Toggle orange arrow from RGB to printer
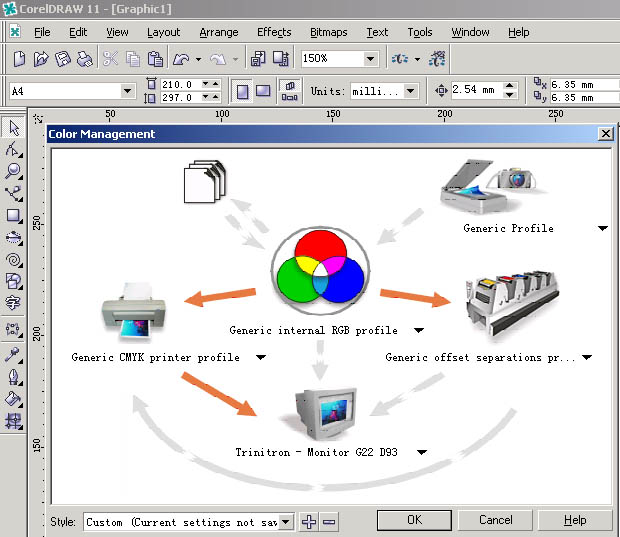This screenshot has height=537, width=620. click(220, 297)
